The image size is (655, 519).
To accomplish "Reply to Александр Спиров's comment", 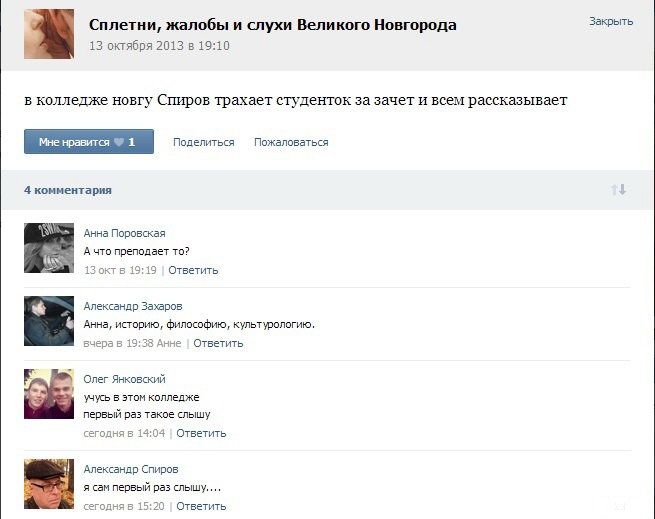I will (x=201, y=506).
